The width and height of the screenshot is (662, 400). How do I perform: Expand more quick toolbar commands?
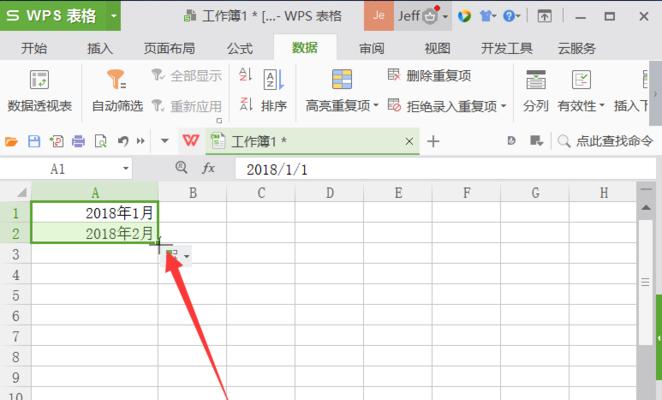pos(141,141)
